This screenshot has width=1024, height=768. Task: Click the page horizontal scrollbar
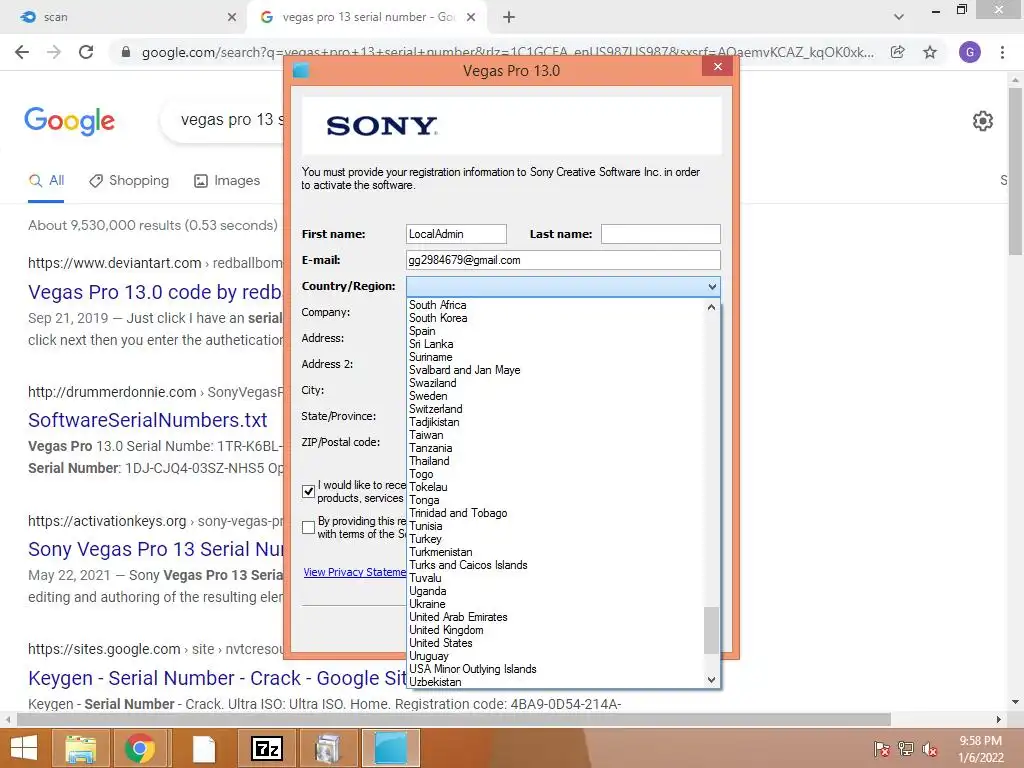tap(454, 719)
